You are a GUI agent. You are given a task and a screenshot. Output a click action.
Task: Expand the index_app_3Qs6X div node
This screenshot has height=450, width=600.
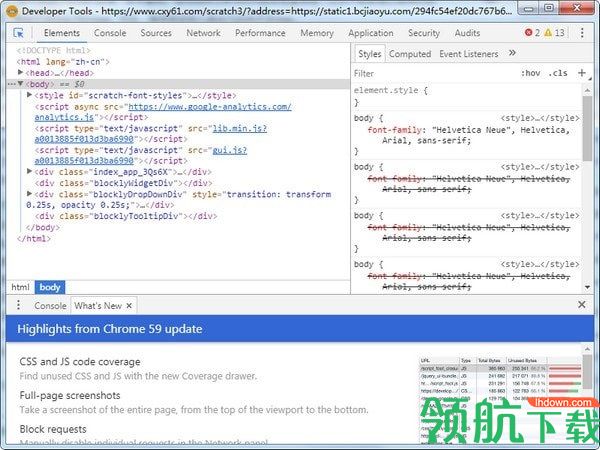click(x=29, y=171)
